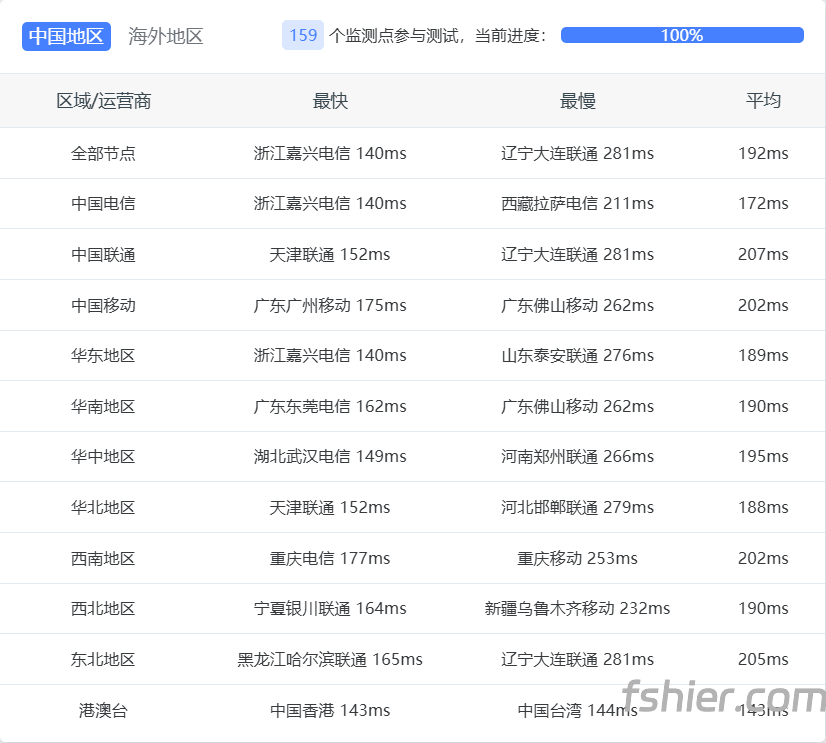
Task: Click the 平均 column header
Action: pyautogui.click(x=763, y=101)
